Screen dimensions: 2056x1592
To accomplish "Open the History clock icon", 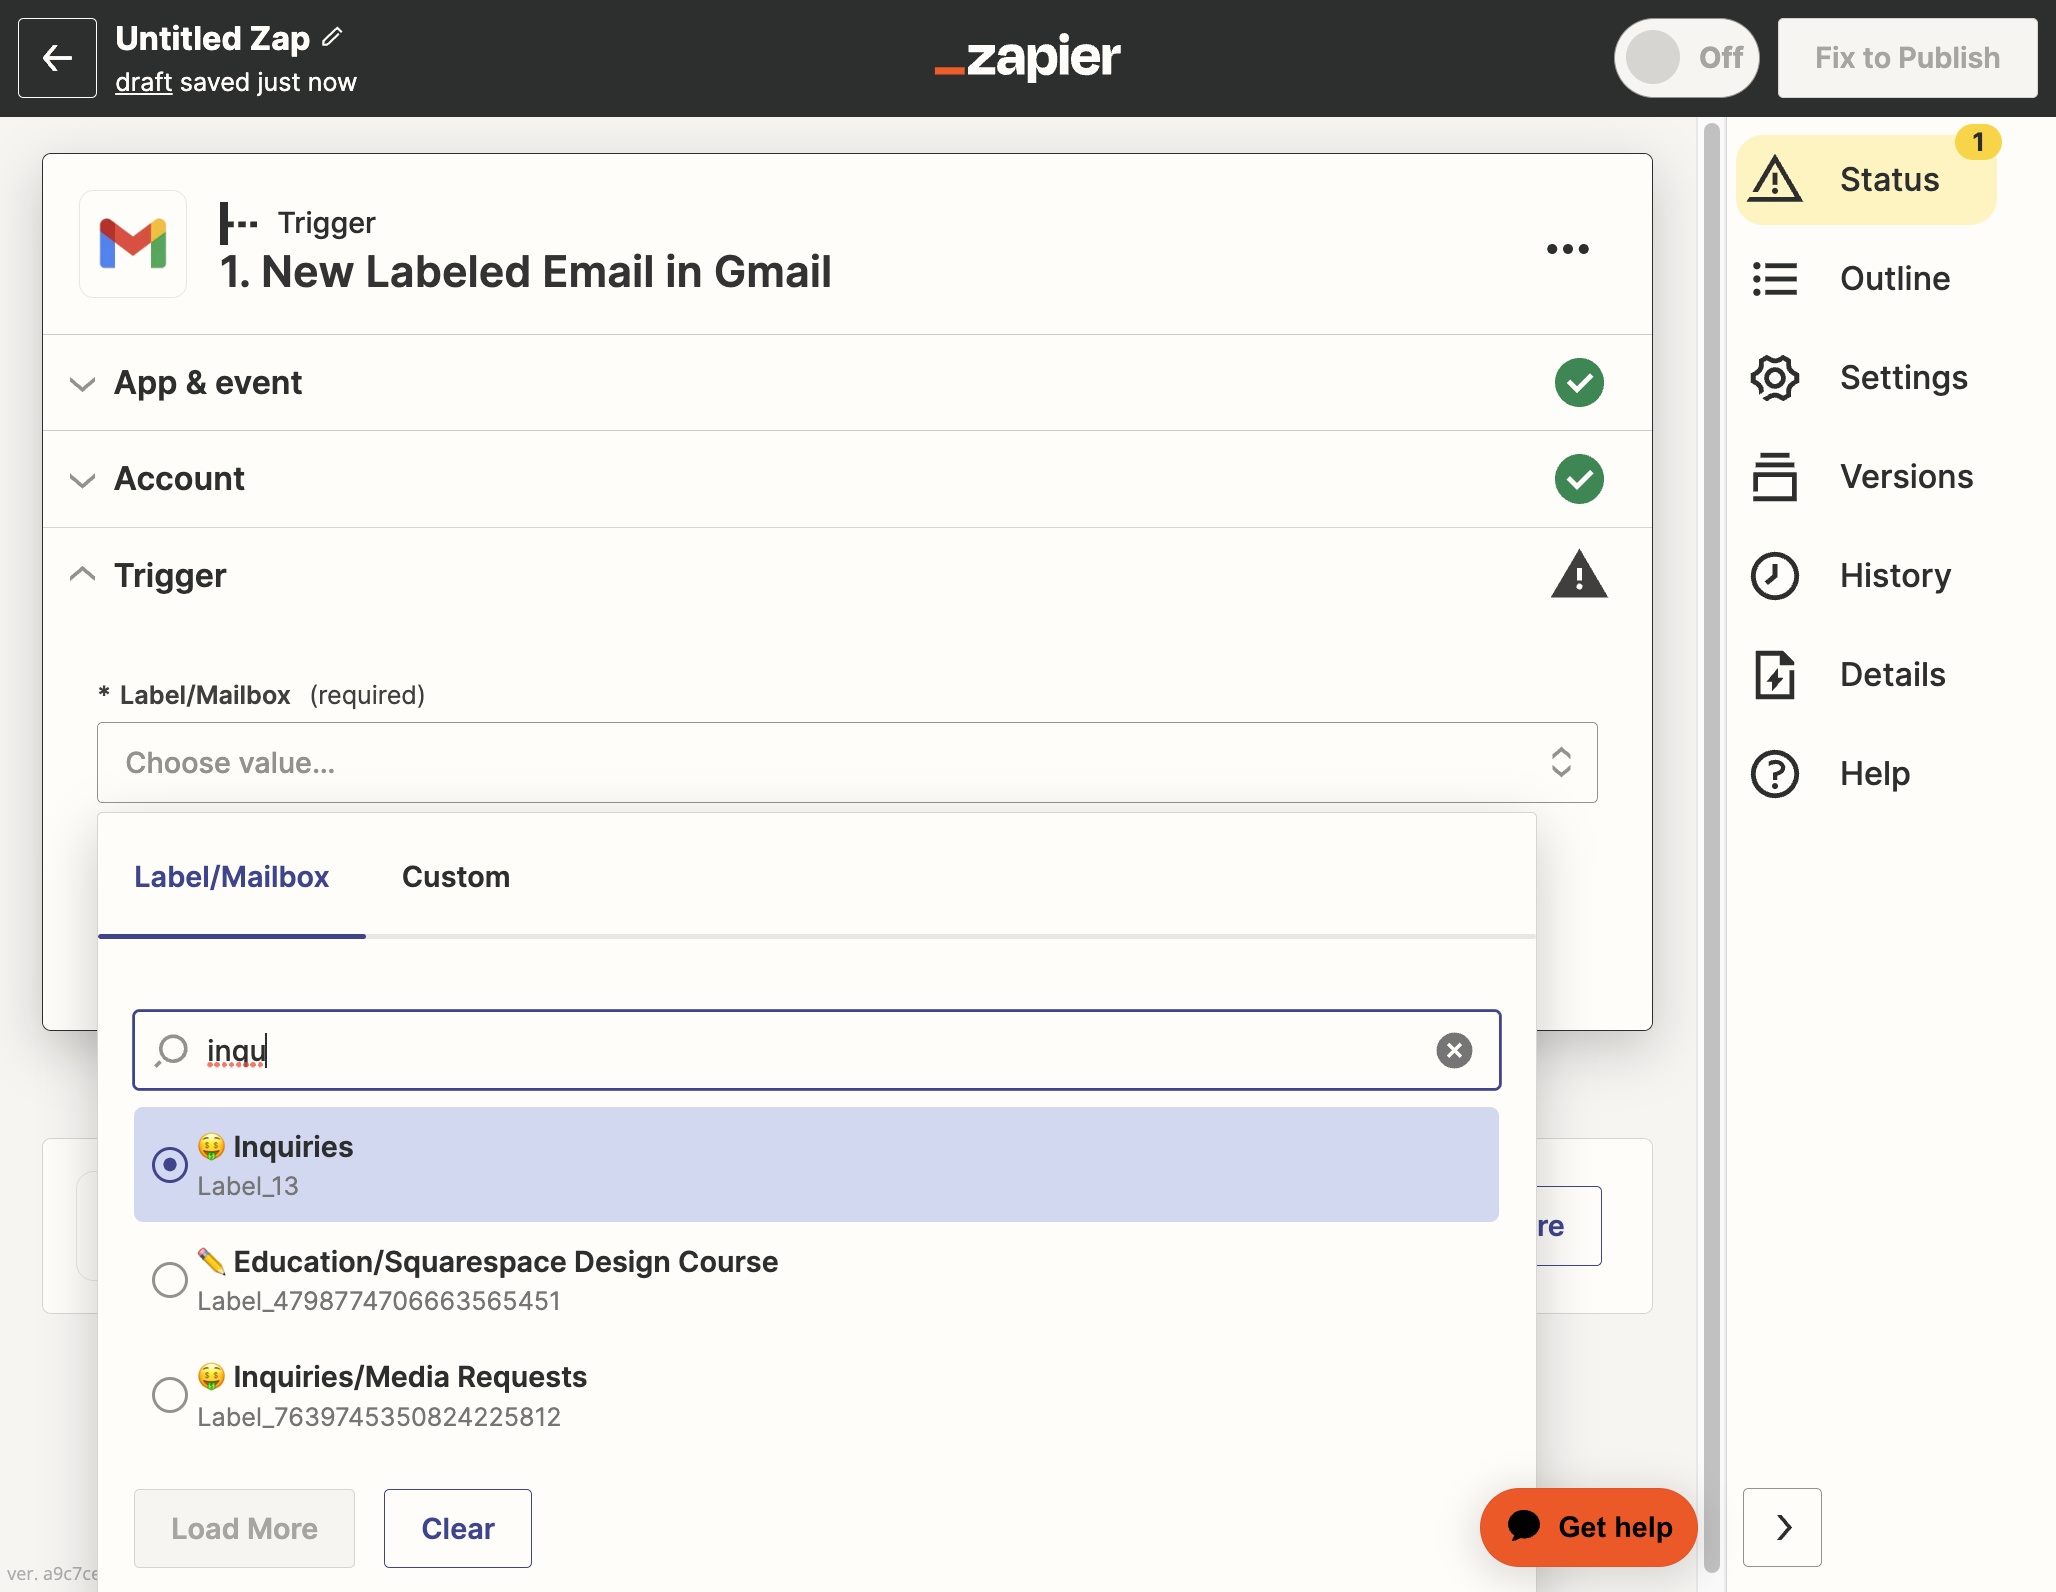I will tap(1775, 576).
